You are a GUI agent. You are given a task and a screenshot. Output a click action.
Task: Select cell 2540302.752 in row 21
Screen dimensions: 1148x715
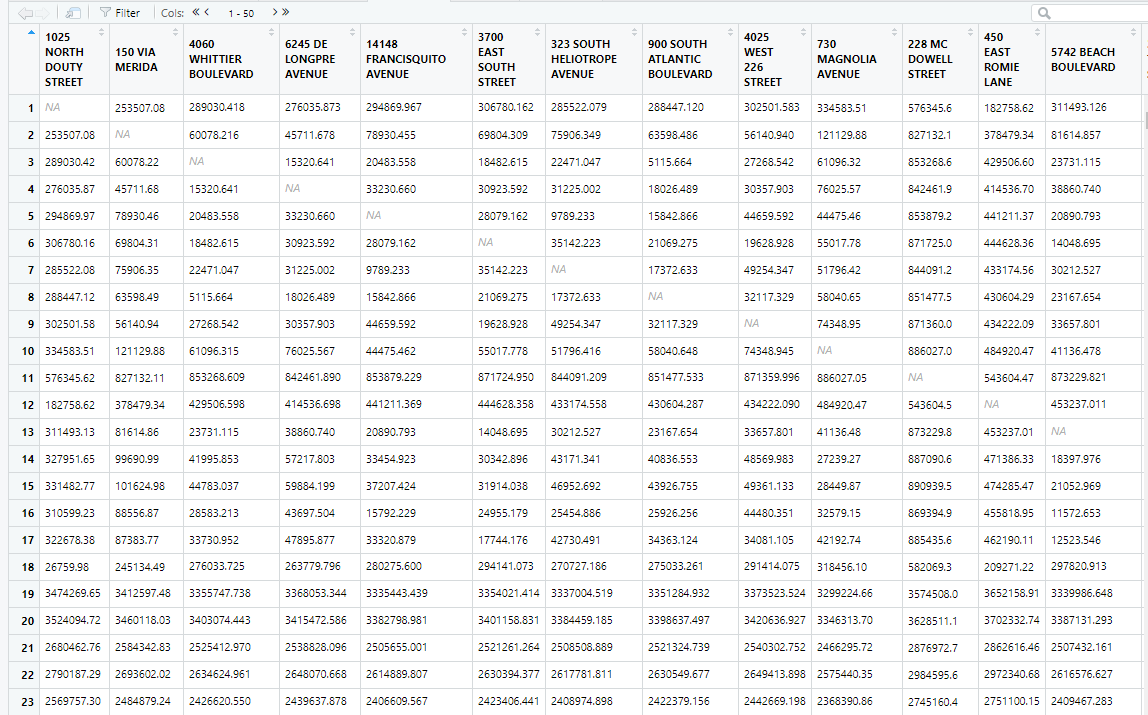[775, 647]
